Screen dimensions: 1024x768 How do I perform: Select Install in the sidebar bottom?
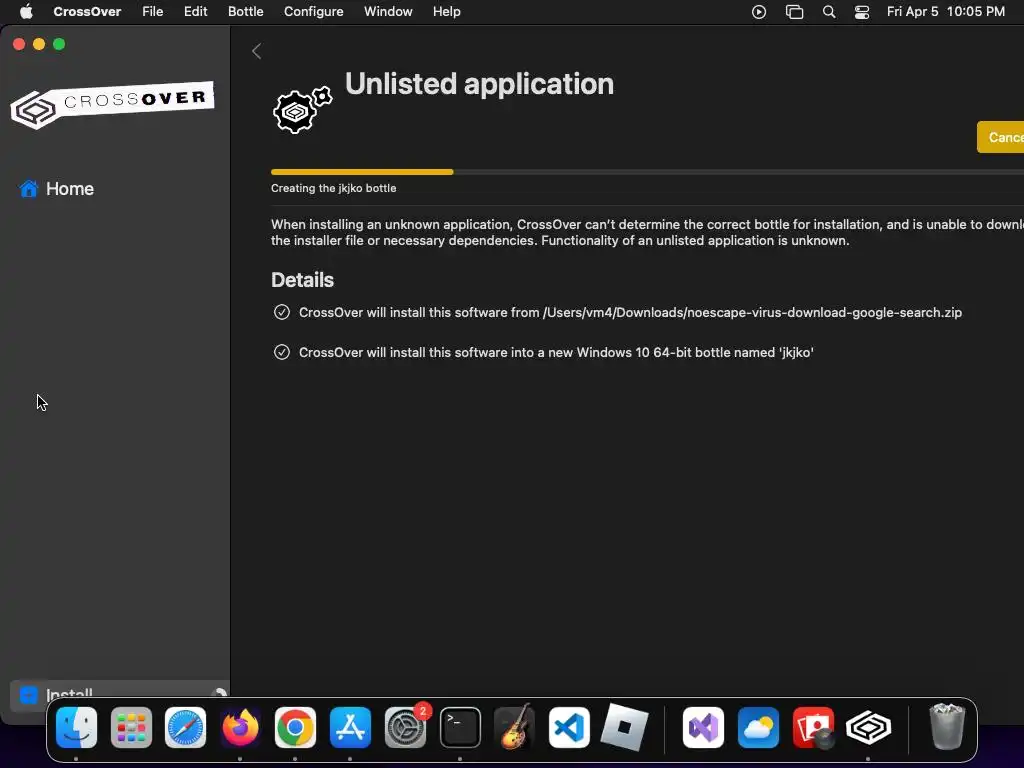[x=118, y=694]
